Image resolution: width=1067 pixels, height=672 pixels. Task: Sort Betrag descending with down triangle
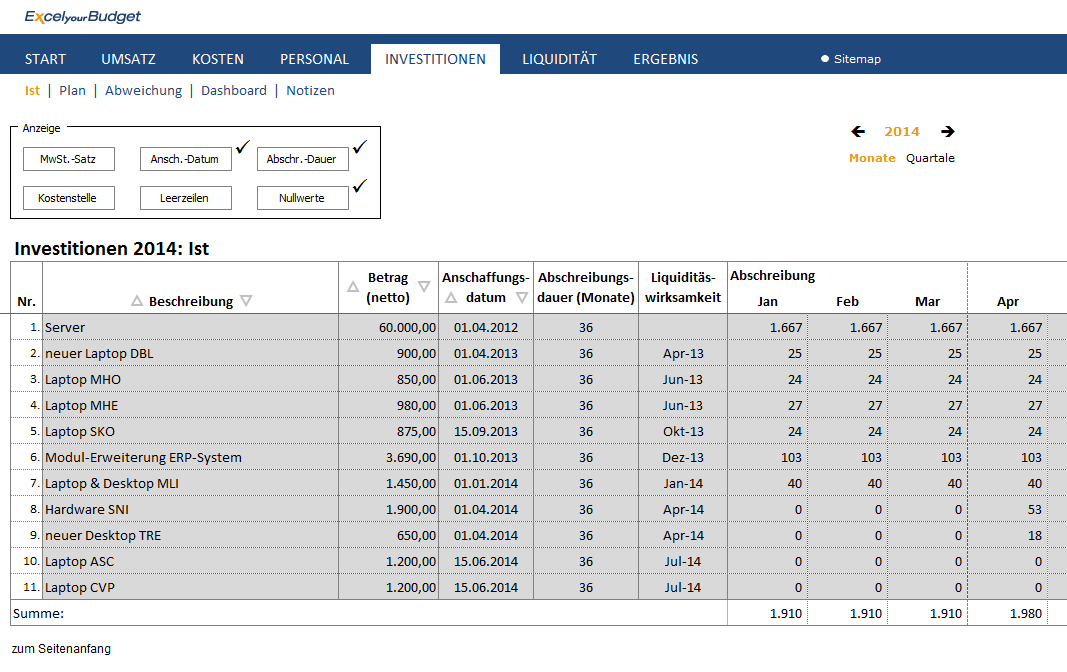(424, 287)
